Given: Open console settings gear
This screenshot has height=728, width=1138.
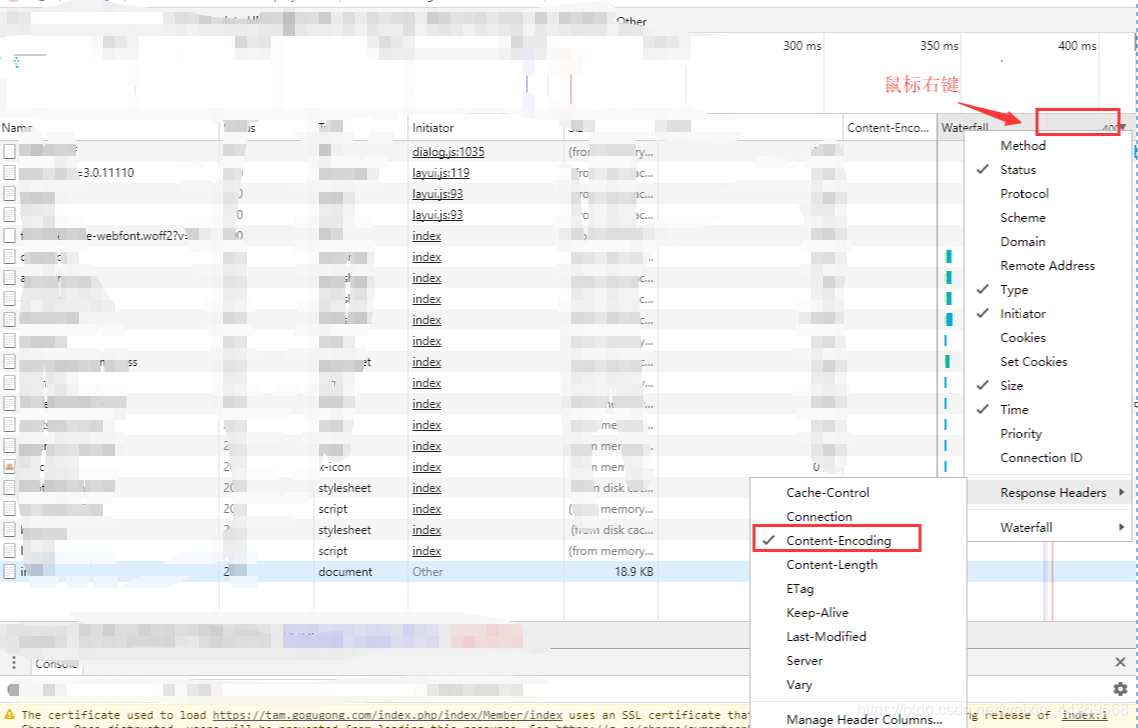Looking at the screenshot, I should coord(1120,689).
